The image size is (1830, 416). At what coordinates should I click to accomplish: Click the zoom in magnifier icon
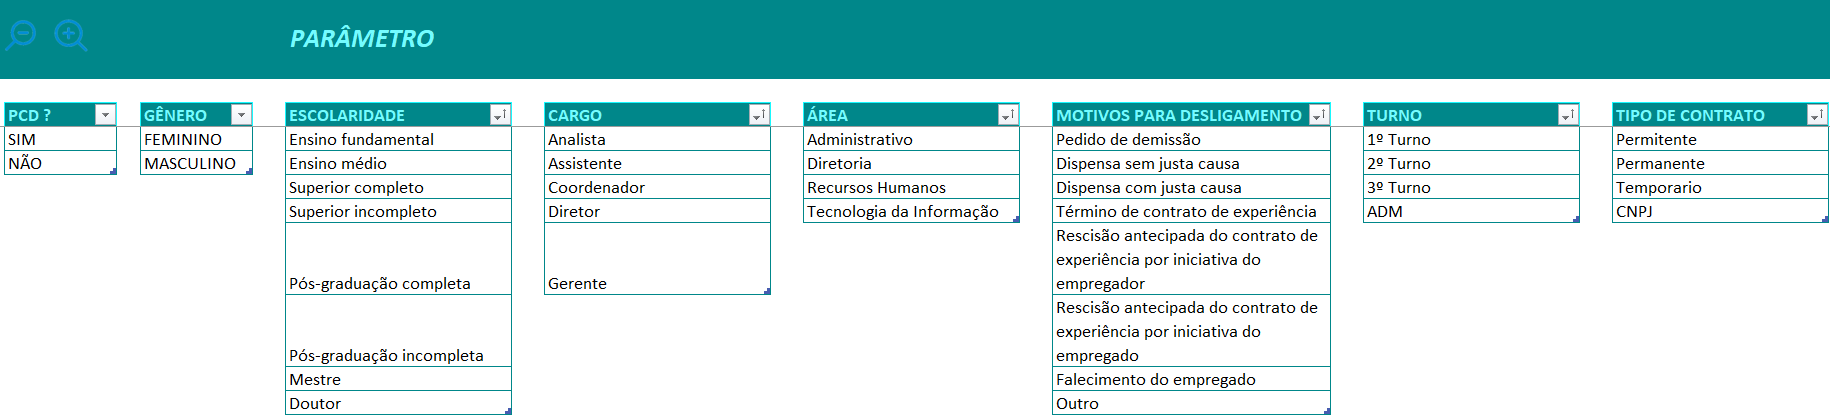click(70, 35)
